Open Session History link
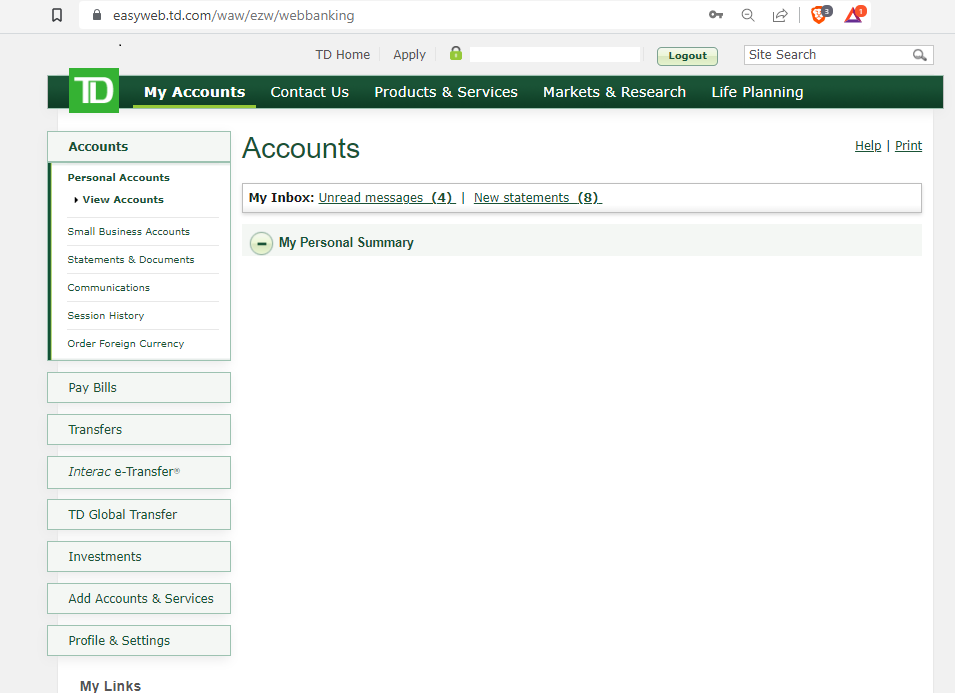Image resolution: width=955 pixels, height=693 pixels. point(106,315)
